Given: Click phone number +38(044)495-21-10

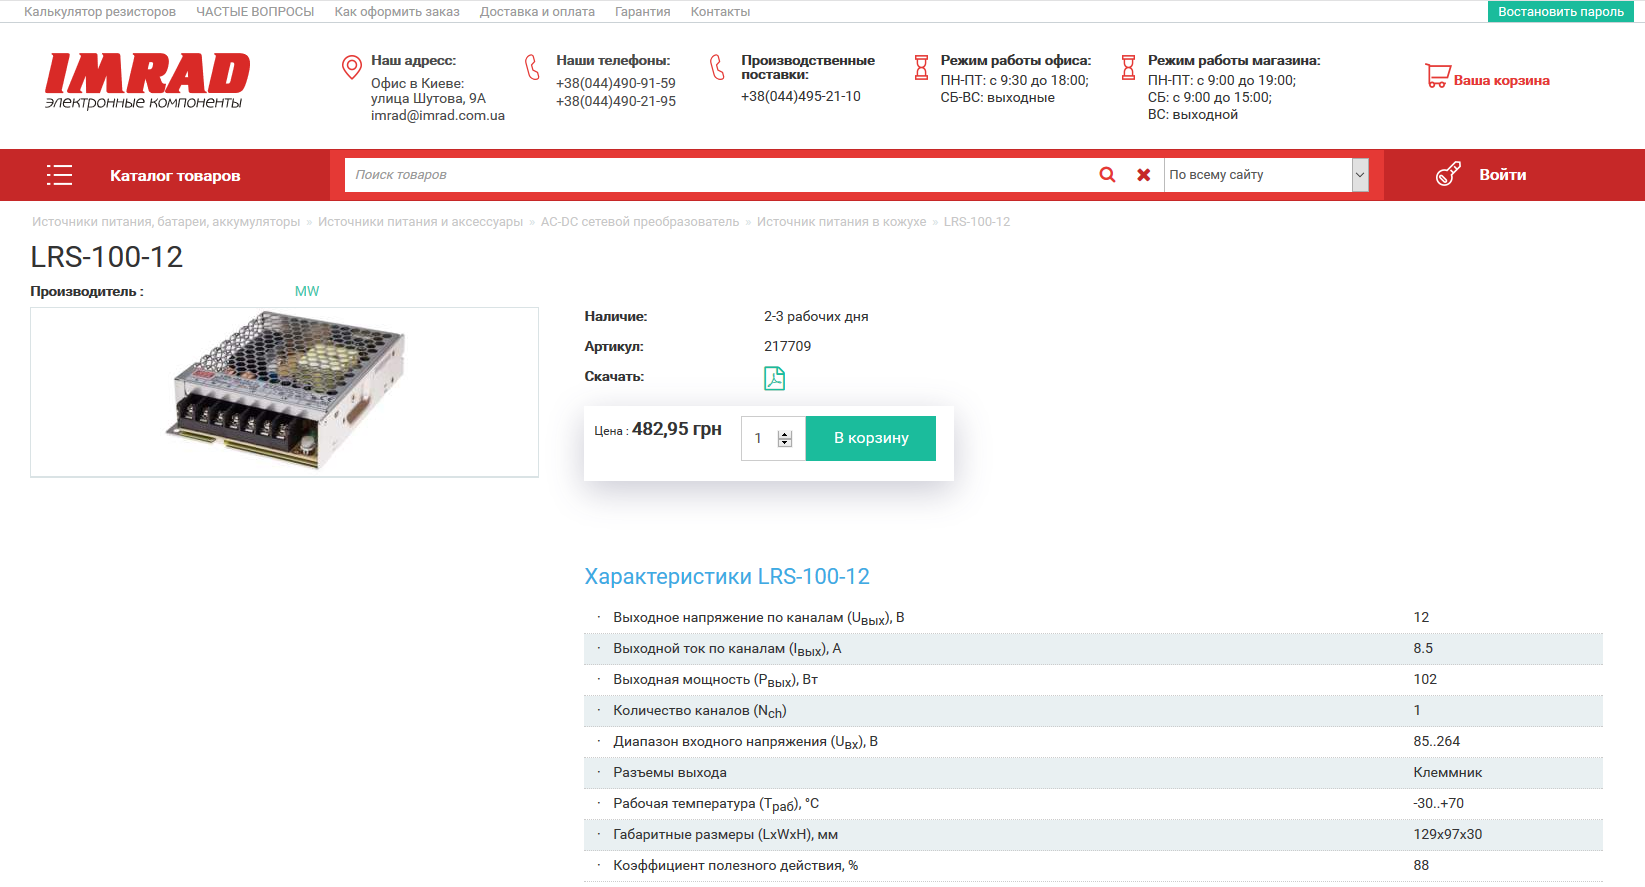Looking at the screenshot, I should pos(801,96).
